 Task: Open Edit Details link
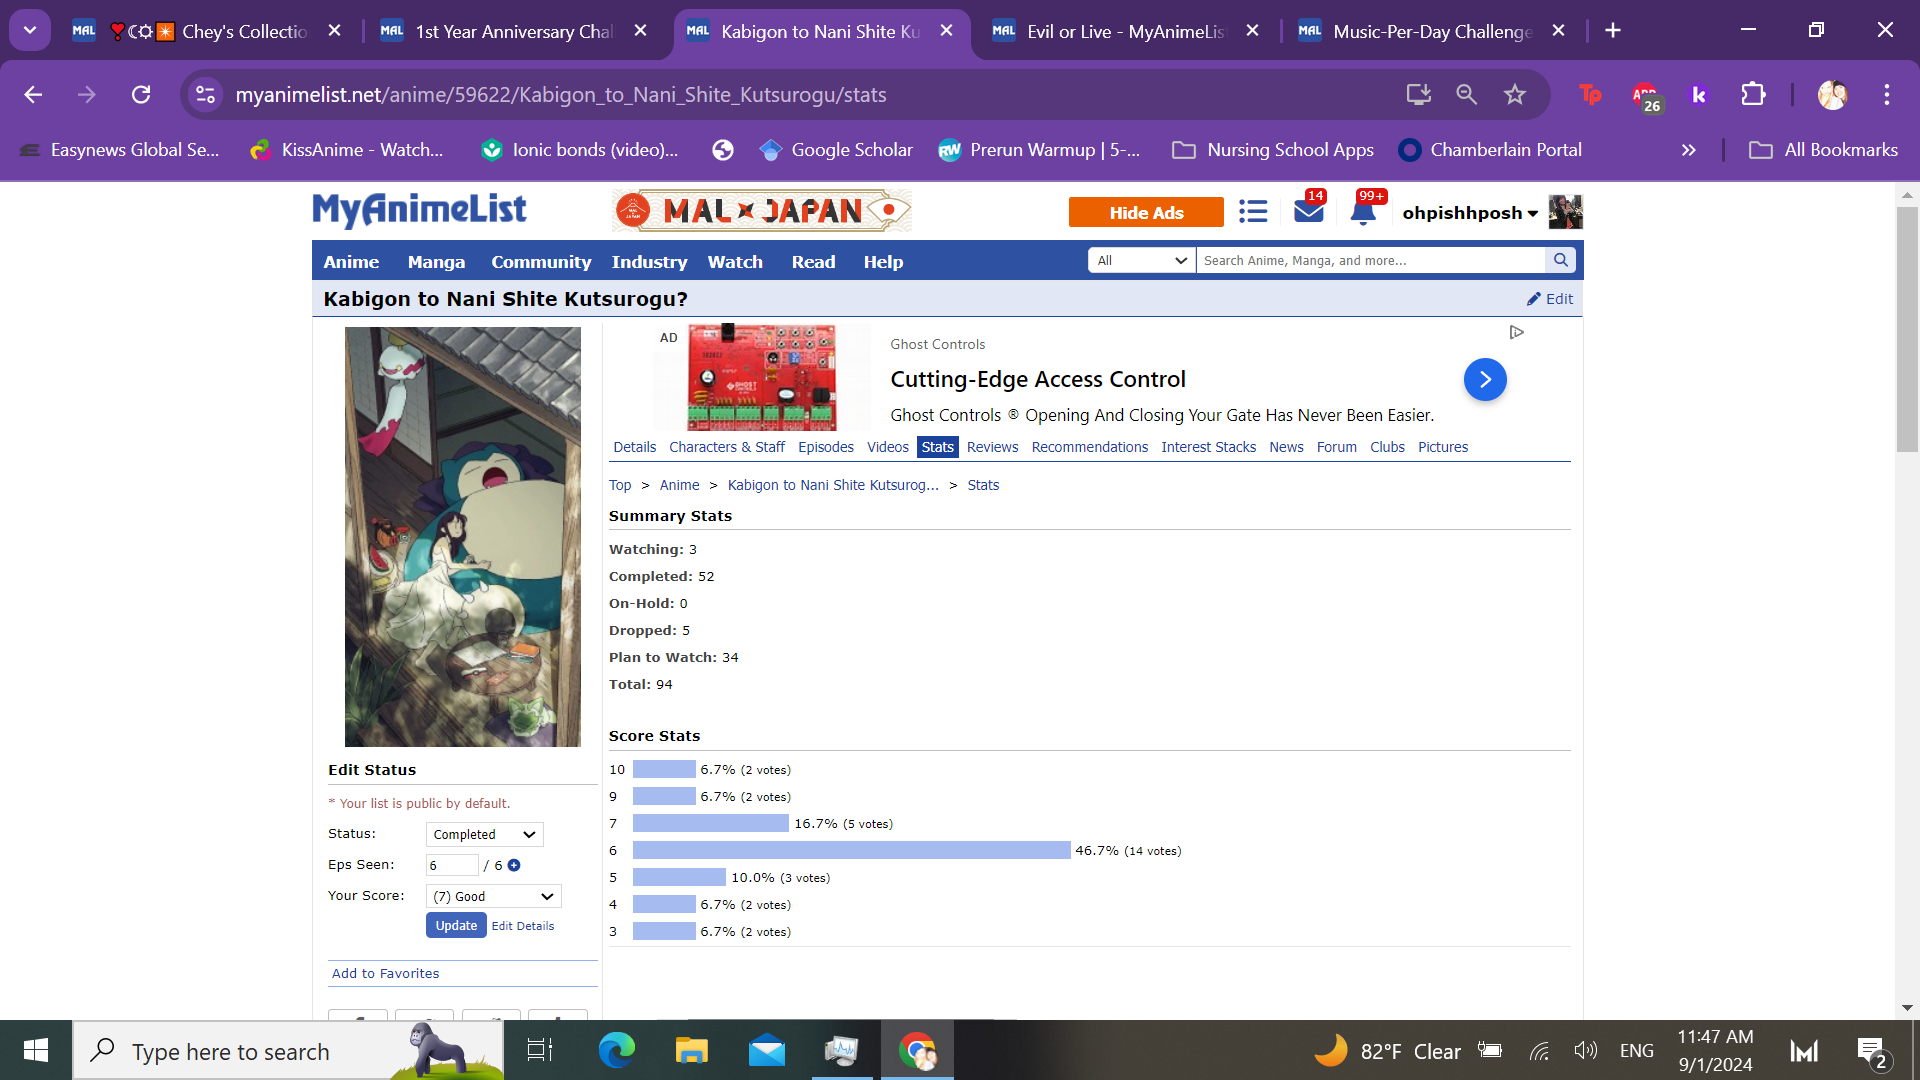coord(523,926)
